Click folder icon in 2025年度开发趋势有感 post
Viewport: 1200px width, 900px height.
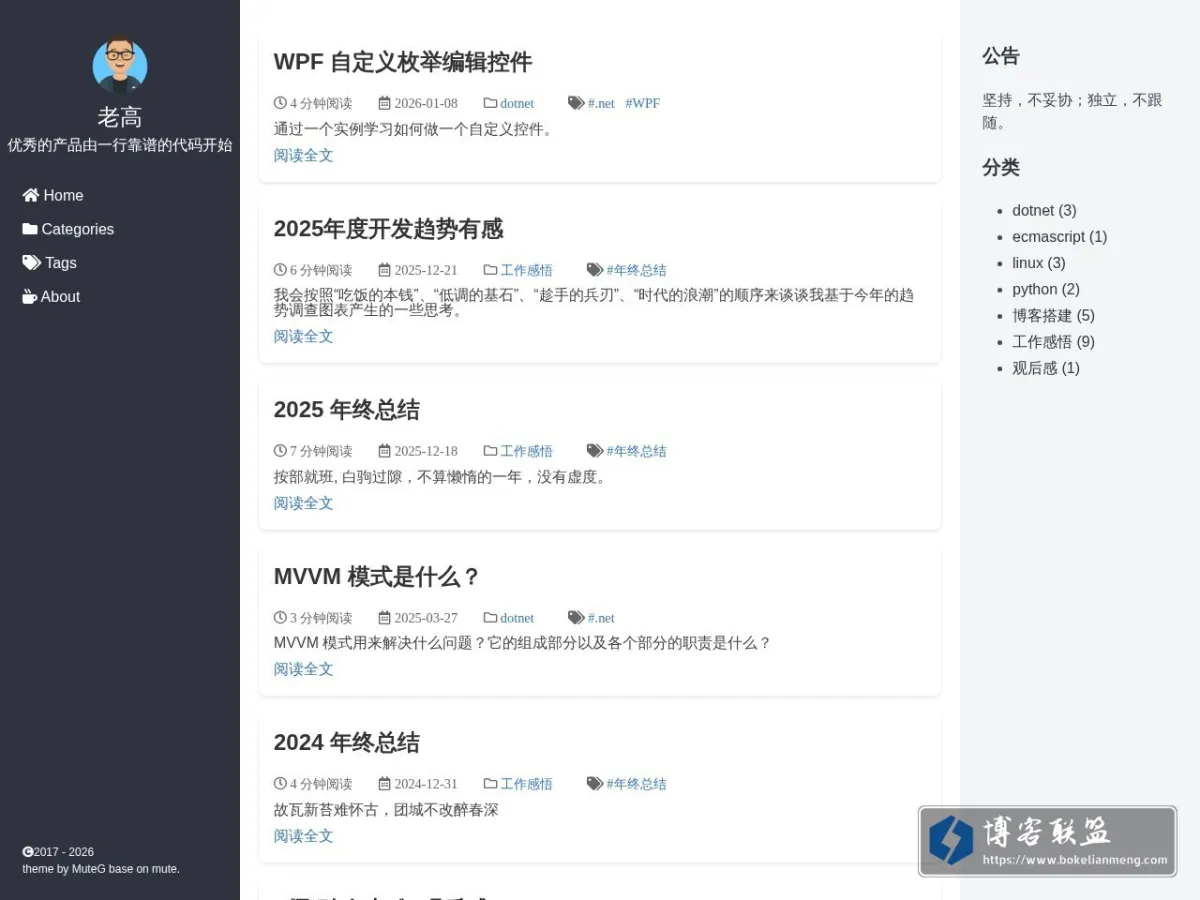click(x=490, y=270)
